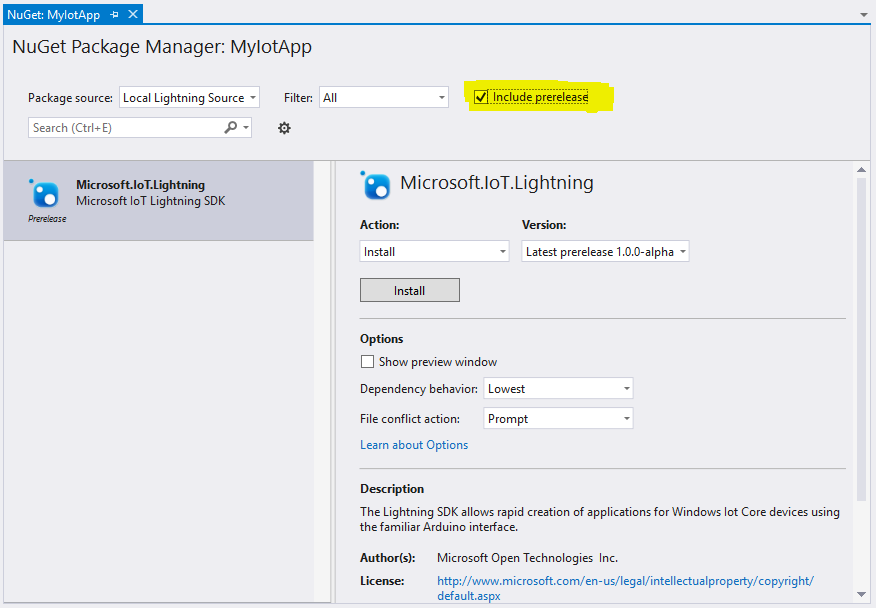Click Microsoft Open Technologies Inc. author text
This screenshot has width=876, height=608.
527,558
